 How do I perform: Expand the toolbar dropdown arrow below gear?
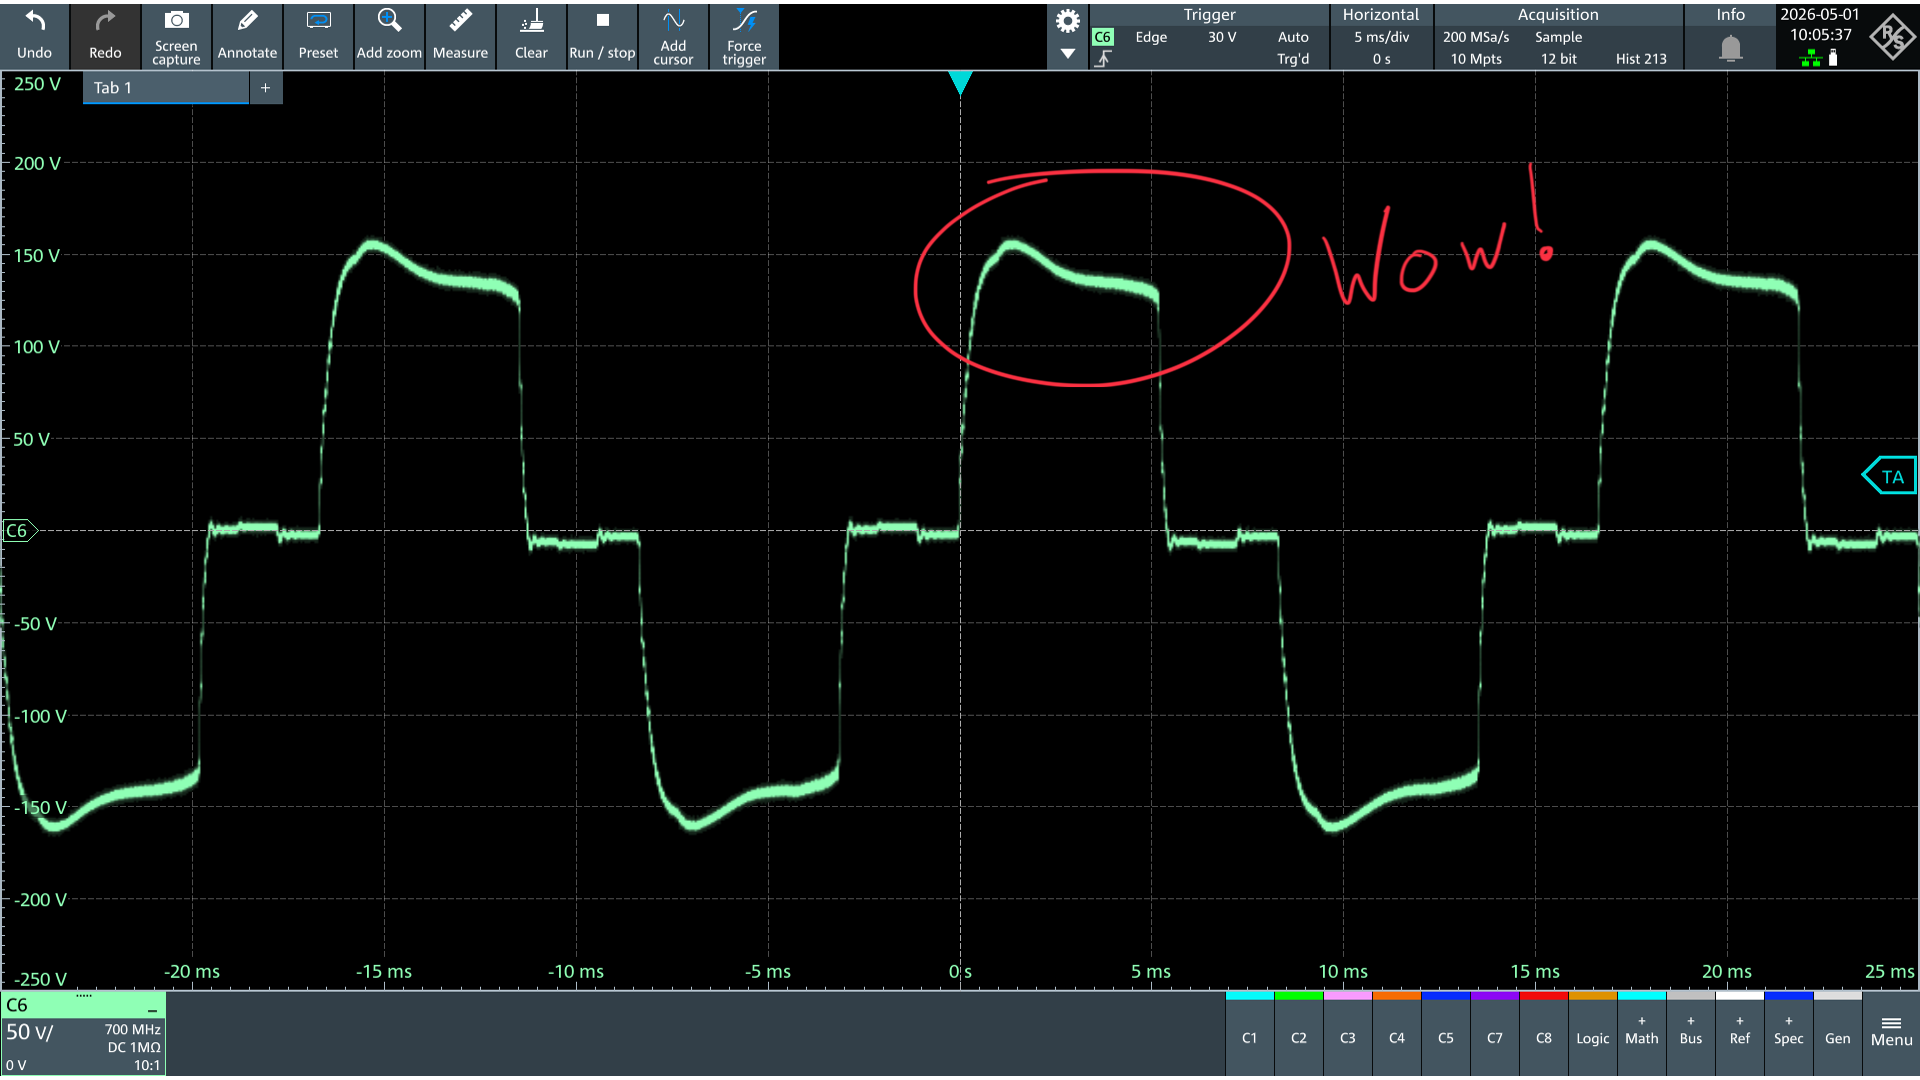coord(1068,54)
